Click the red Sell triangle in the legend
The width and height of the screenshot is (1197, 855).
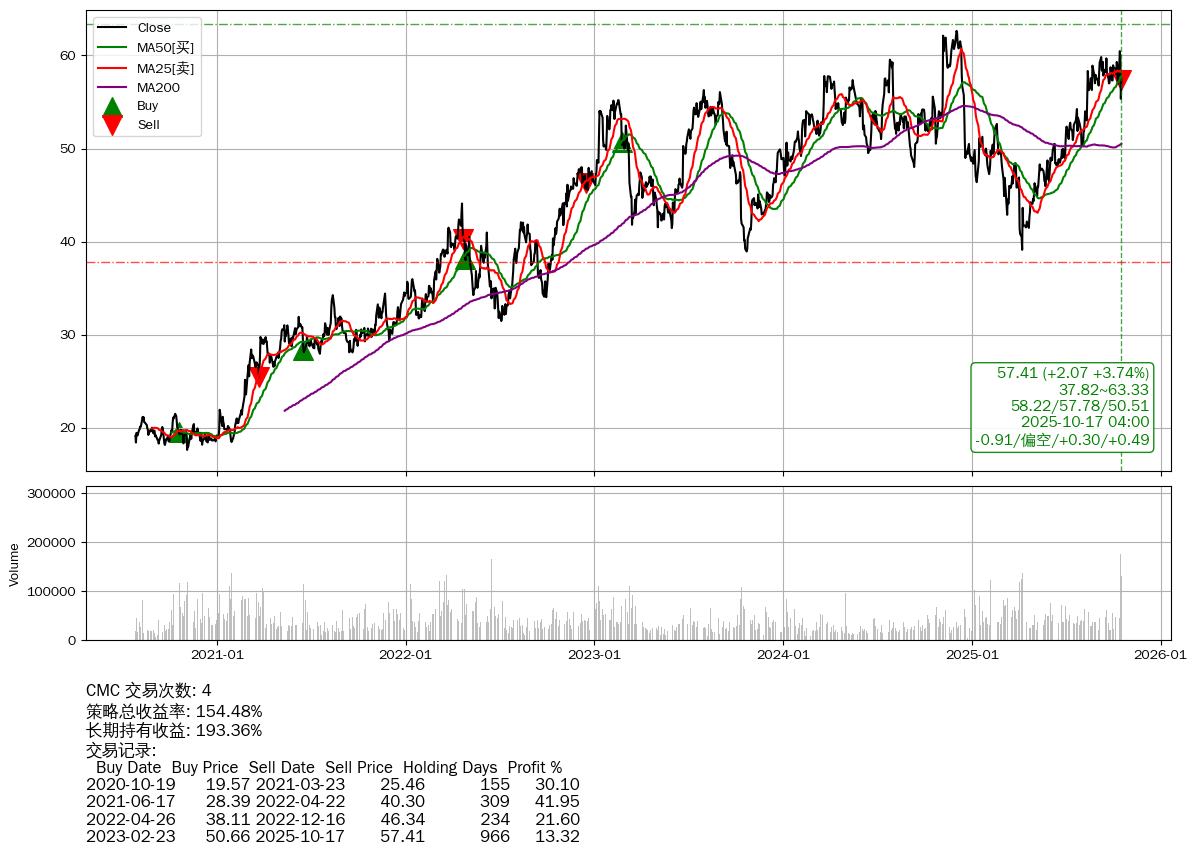tap(113, 124)
